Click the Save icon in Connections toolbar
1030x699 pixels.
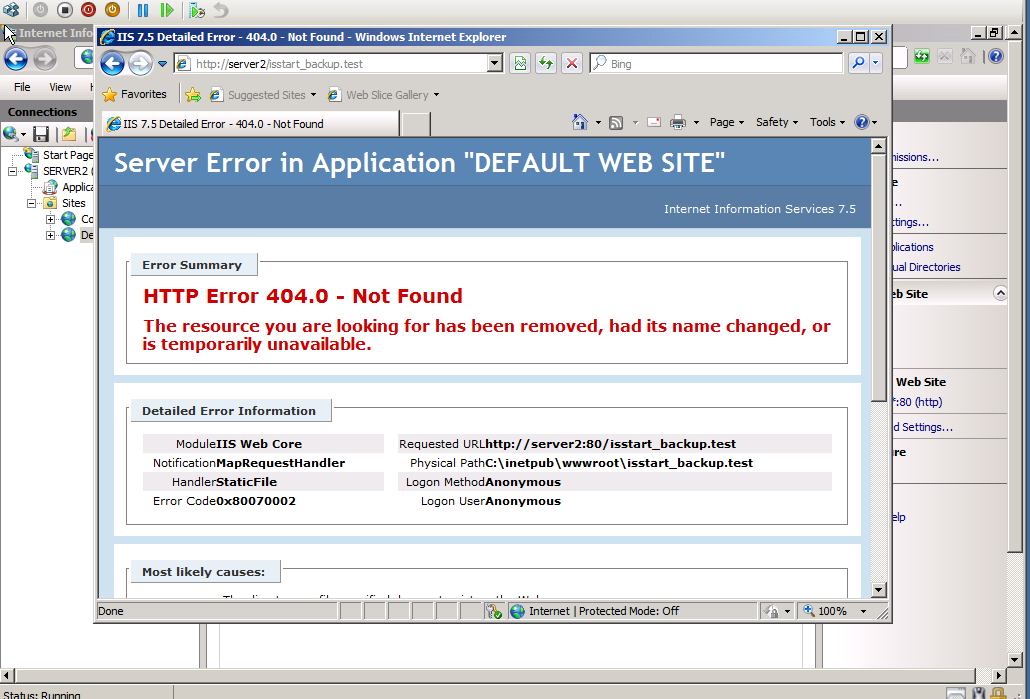(x=41, y=134)
